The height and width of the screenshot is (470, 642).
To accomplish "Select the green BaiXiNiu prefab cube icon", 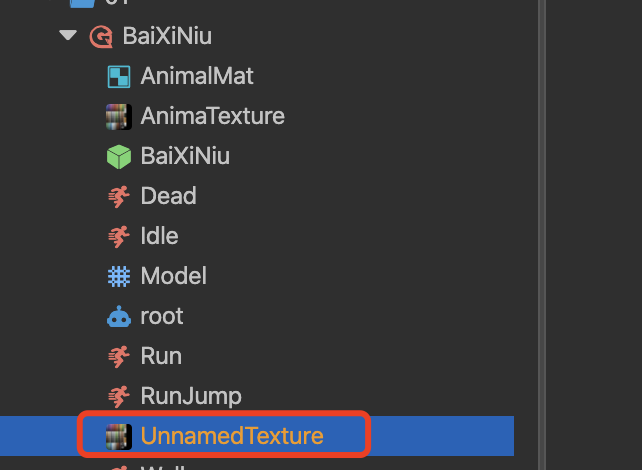I will [x=119, y=156].
